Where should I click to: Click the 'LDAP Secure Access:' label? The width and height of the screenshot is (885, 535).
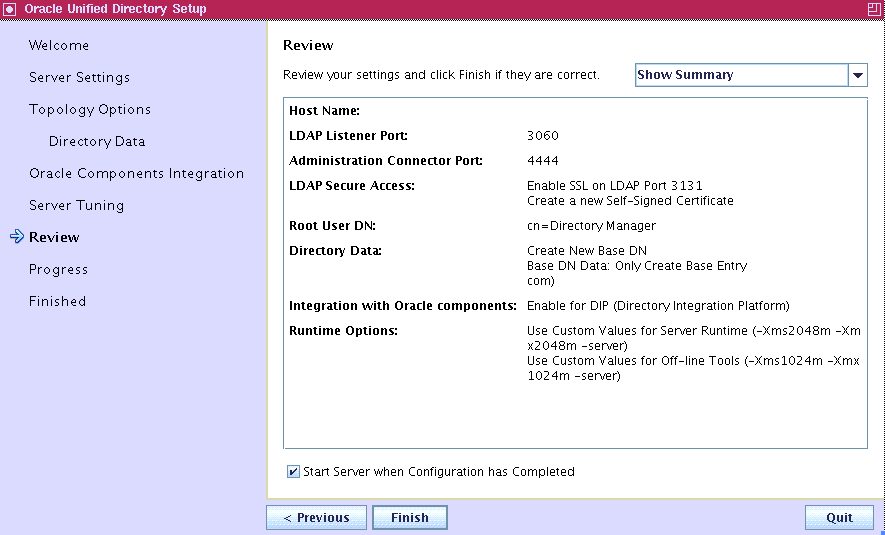pyautogui.click(x=352, y=186)
